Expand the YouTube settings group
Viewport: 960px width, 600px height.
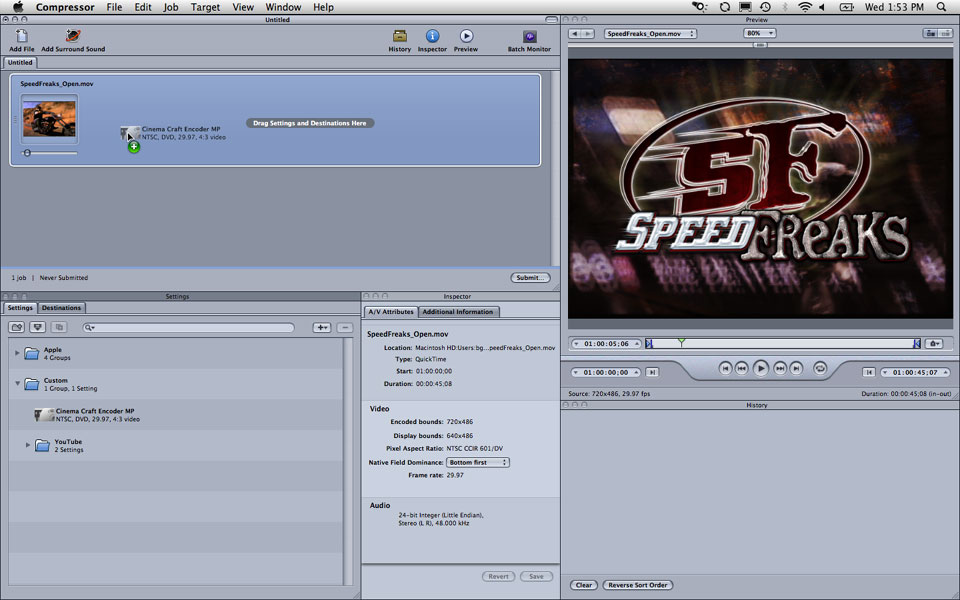tap(28, 444)
